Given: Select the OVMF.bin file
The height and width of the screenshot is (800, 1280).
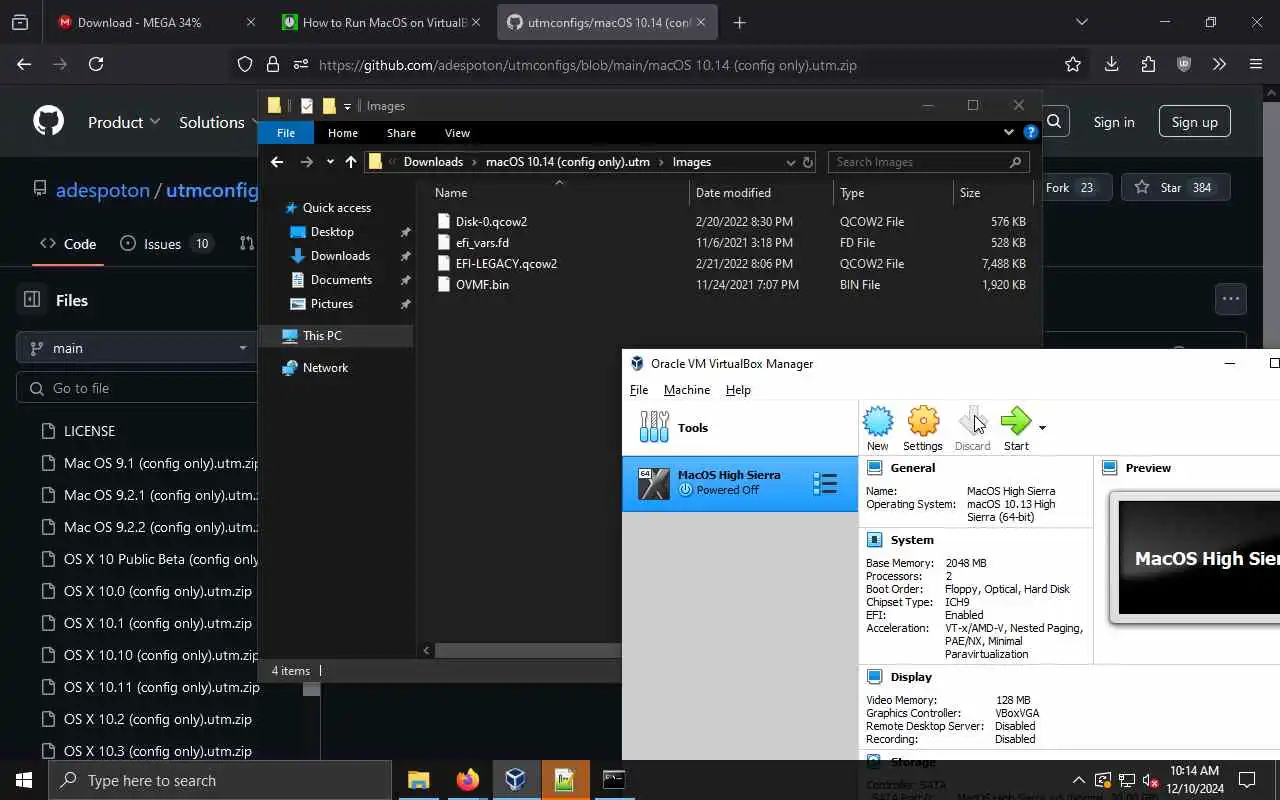Looking at the screenshot, I should pos(482,285).
